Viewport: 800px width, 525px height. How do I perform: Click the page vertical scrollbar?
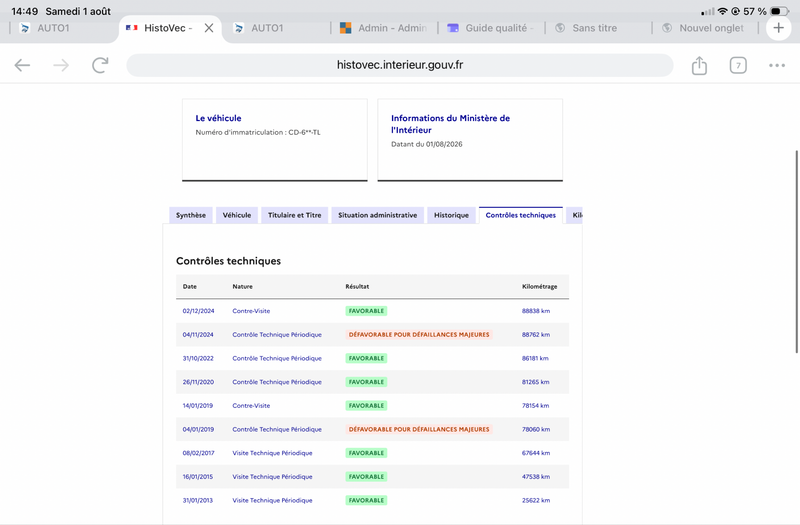coord(797,252)
